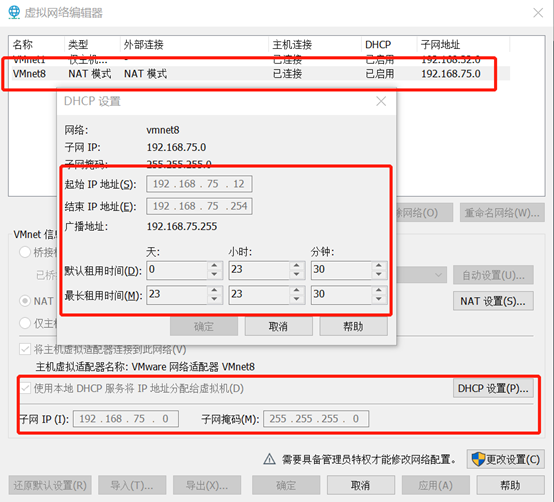The image size is (554, 502).
Task: Click the 主机连接 column header
Action: click(292, 45)
